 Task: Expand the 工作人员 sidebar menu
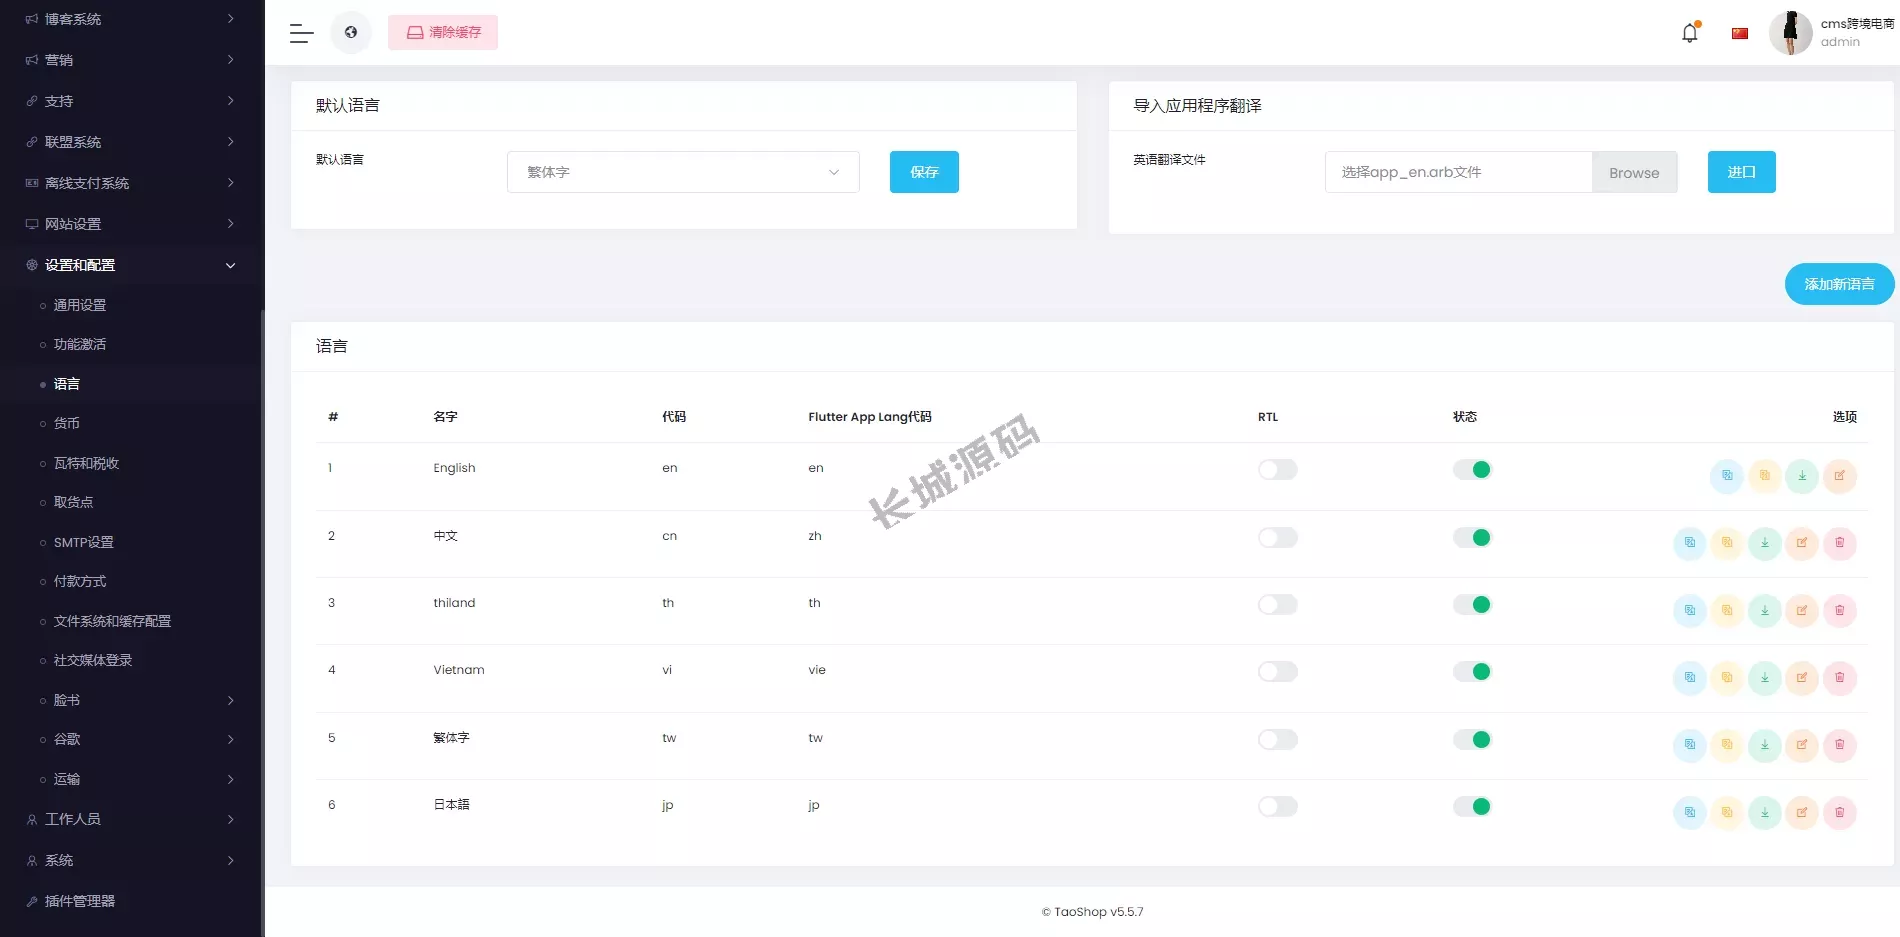(132, 819)
